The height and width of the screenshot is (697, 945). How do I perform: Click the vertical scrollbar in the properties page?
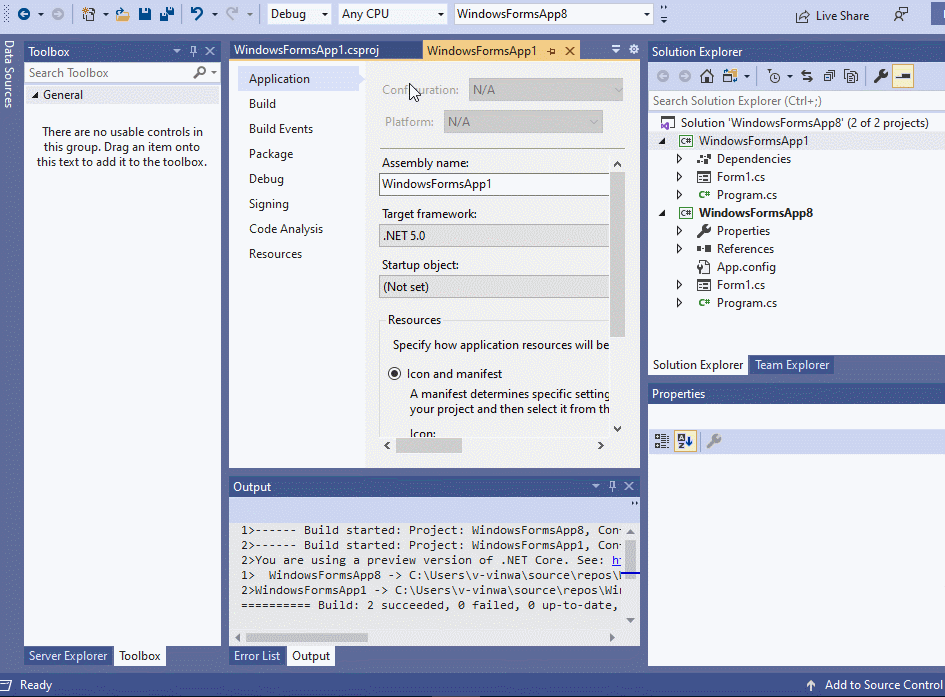pos(617,253)
